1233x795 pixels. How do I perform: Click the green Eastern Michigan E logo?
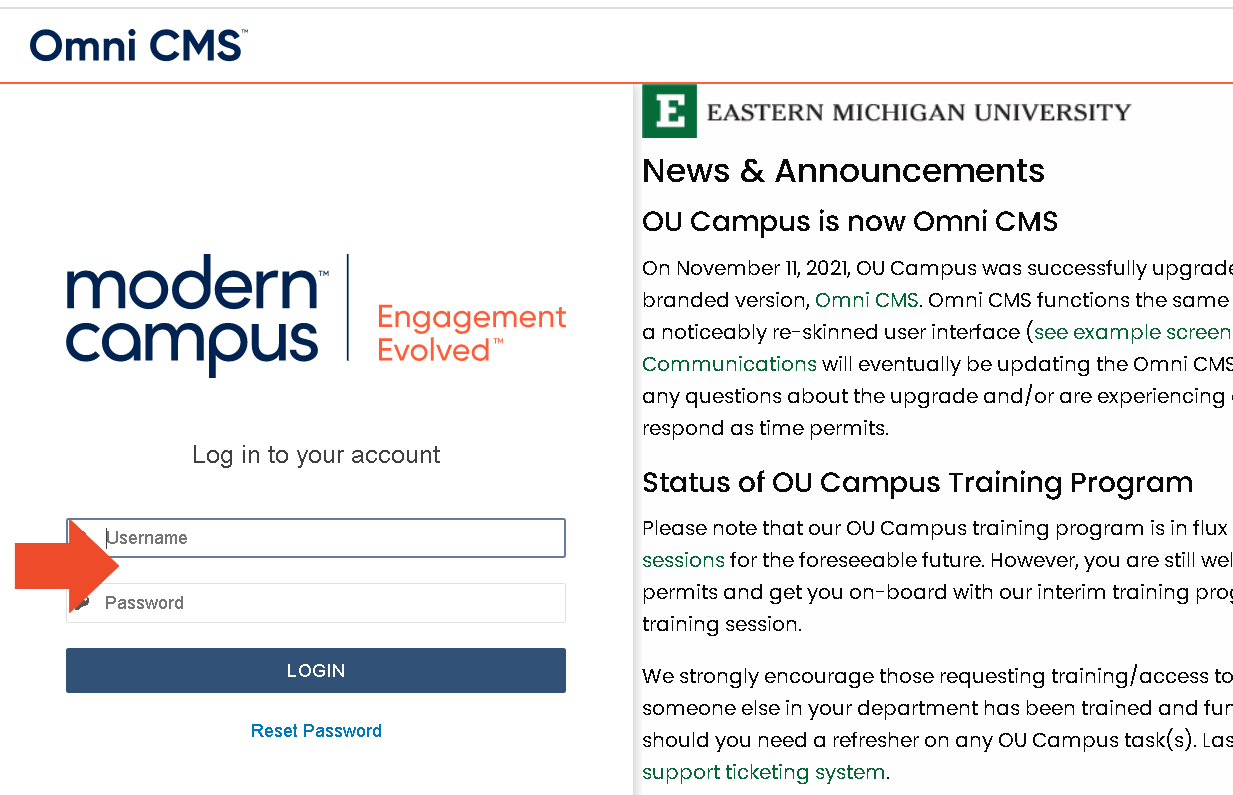(x=669, y=111)
